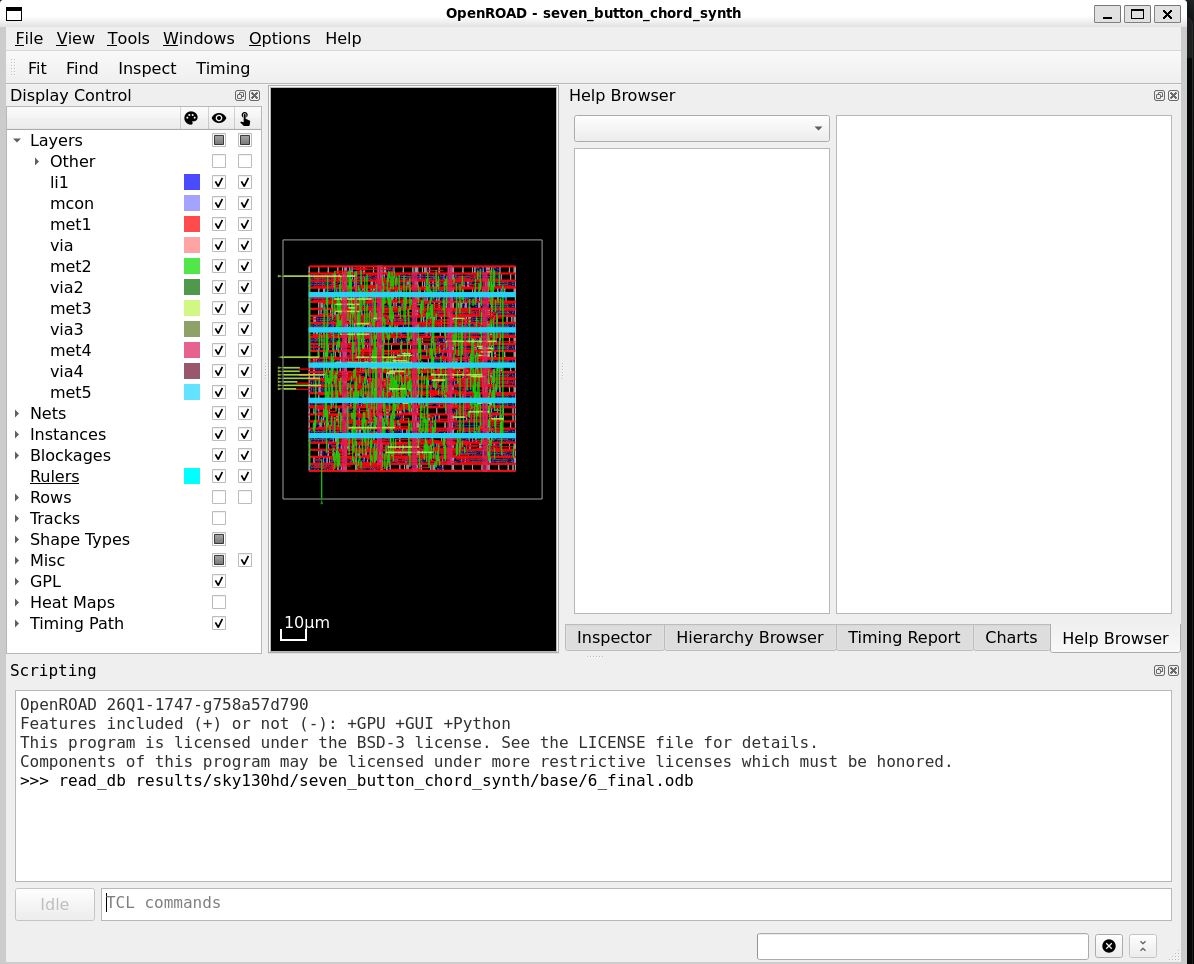Click the color palette column header icon
Image resolution: width=1194 pixels, height=964 pixels.
(x=191, y=118)
